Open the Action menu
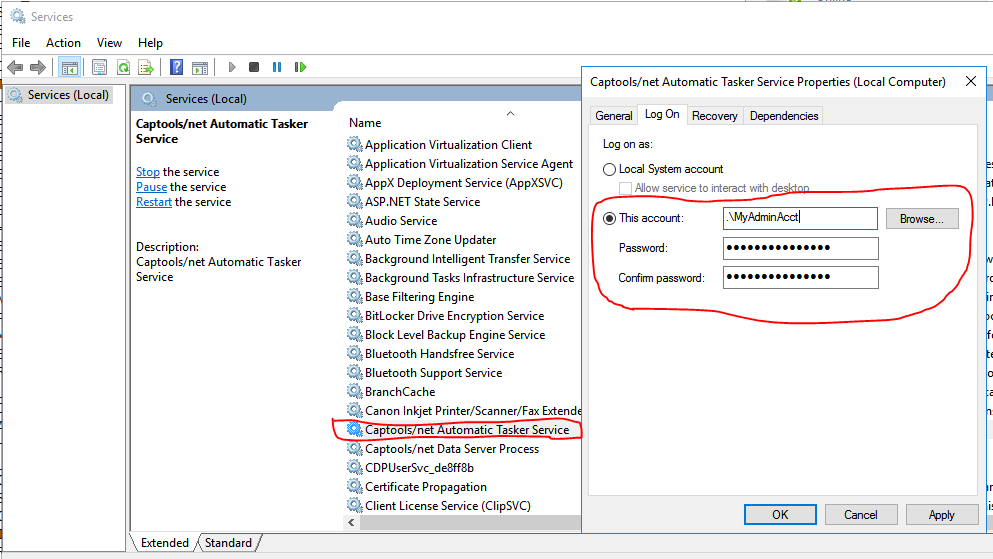 [63, 43]
